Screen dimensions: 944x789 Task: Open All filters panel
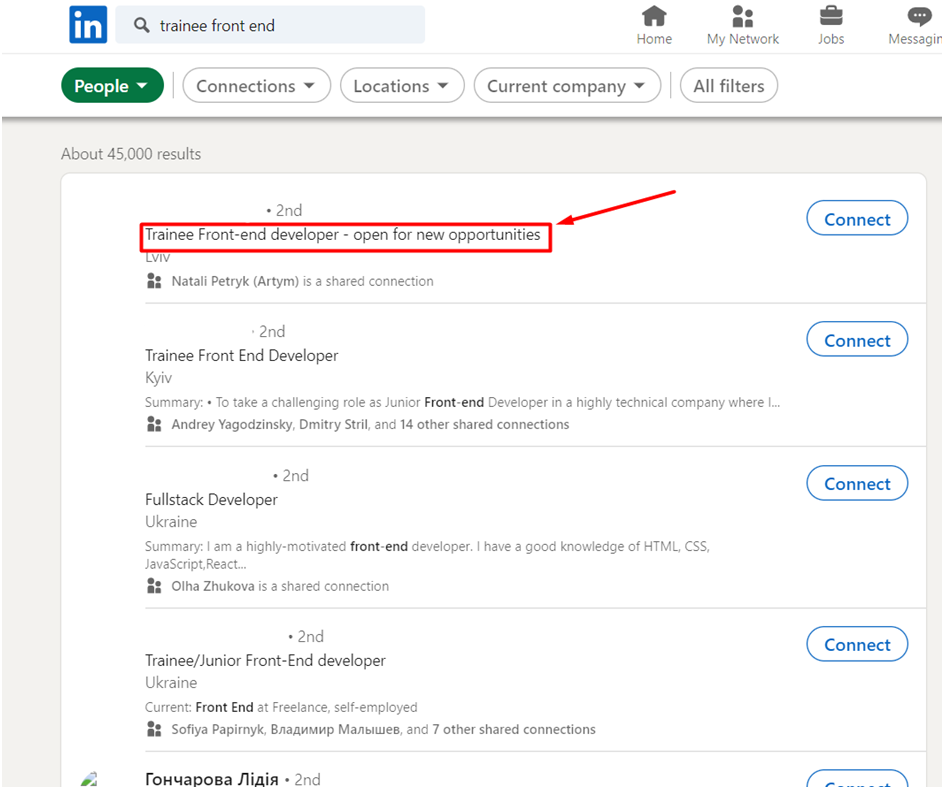click(x=729, y=86)
